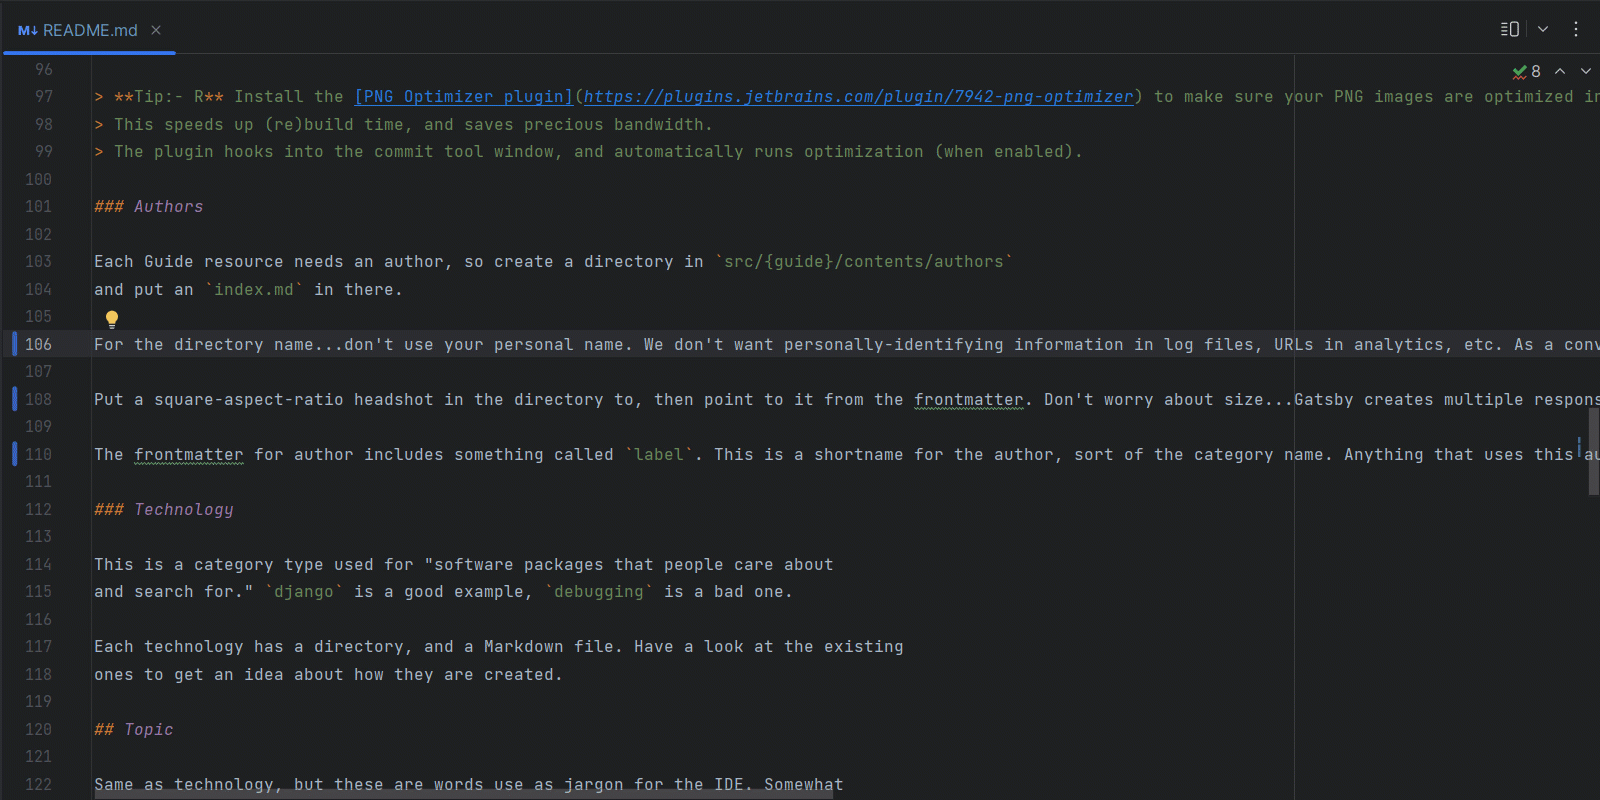Viewport: 1600px width, 800px height.
Task: Click line number 110 in the gutter
Action: pos(39,453)
